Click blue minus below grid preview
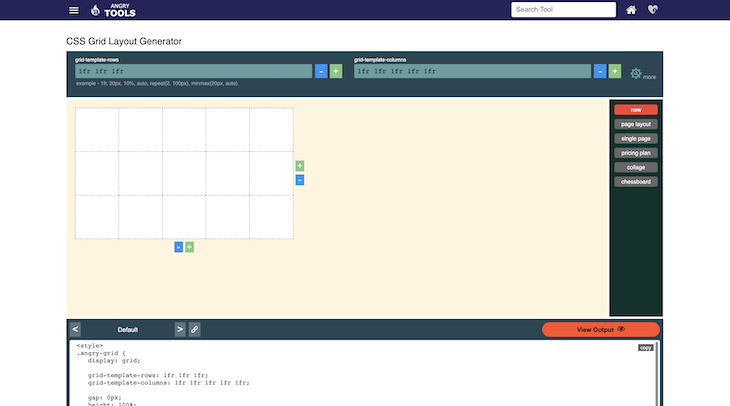 [178, 247]
